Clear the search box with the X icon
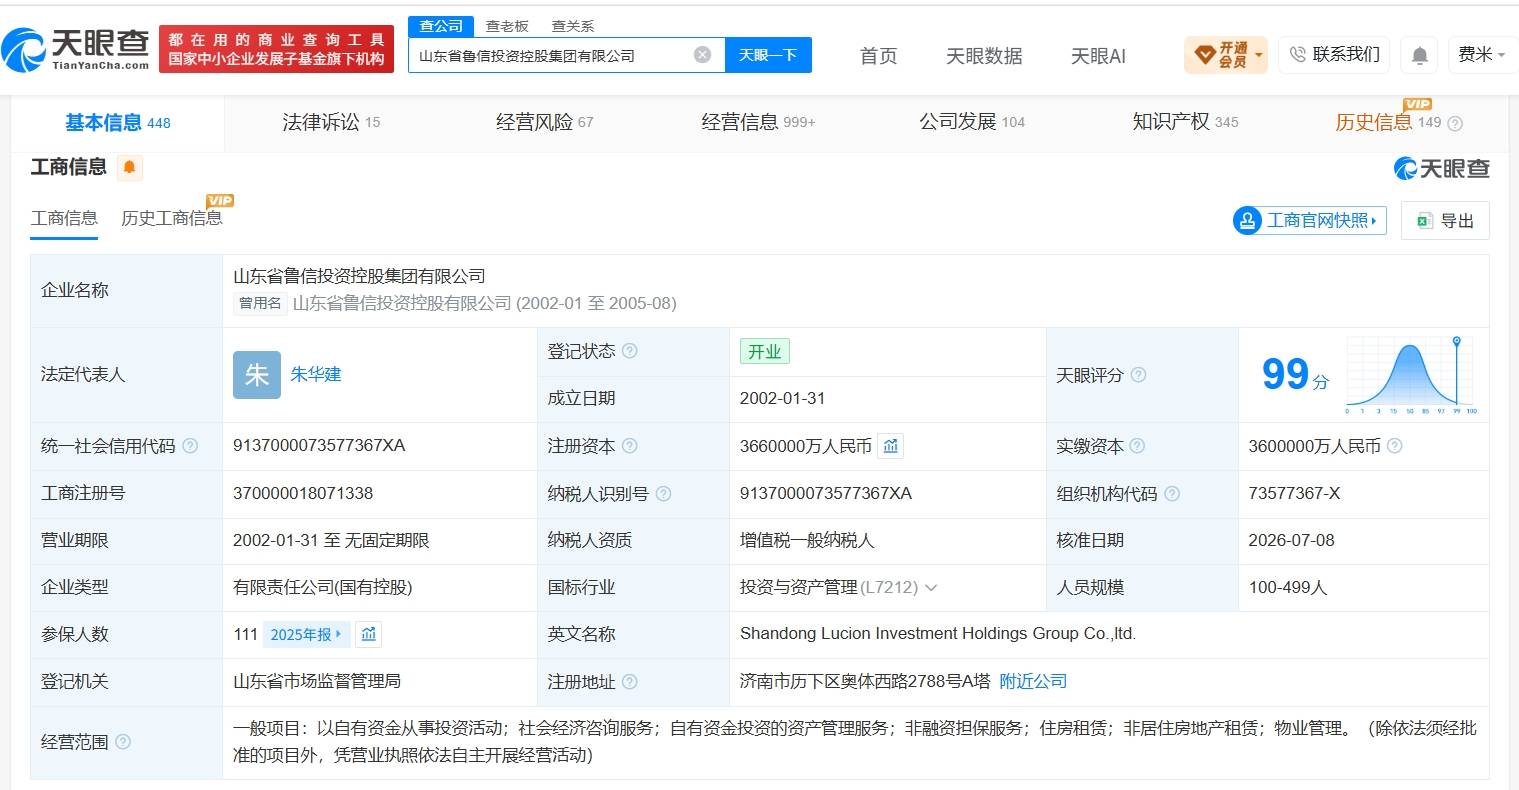The width and height of the screenshot is (1519, 790). (x=702, y=55)
